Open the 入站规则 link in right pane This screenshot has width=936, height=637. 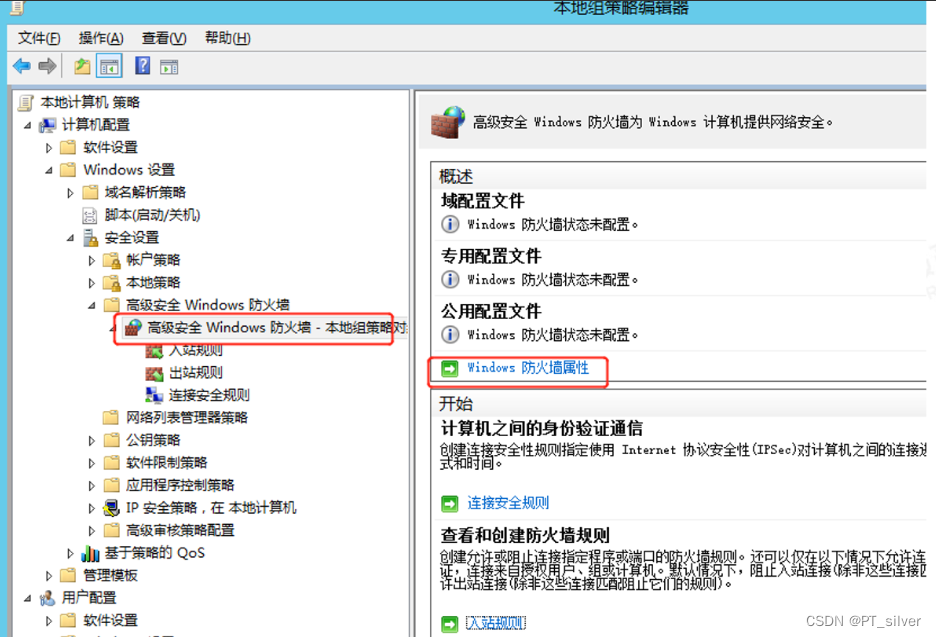(x=495, y=624)
